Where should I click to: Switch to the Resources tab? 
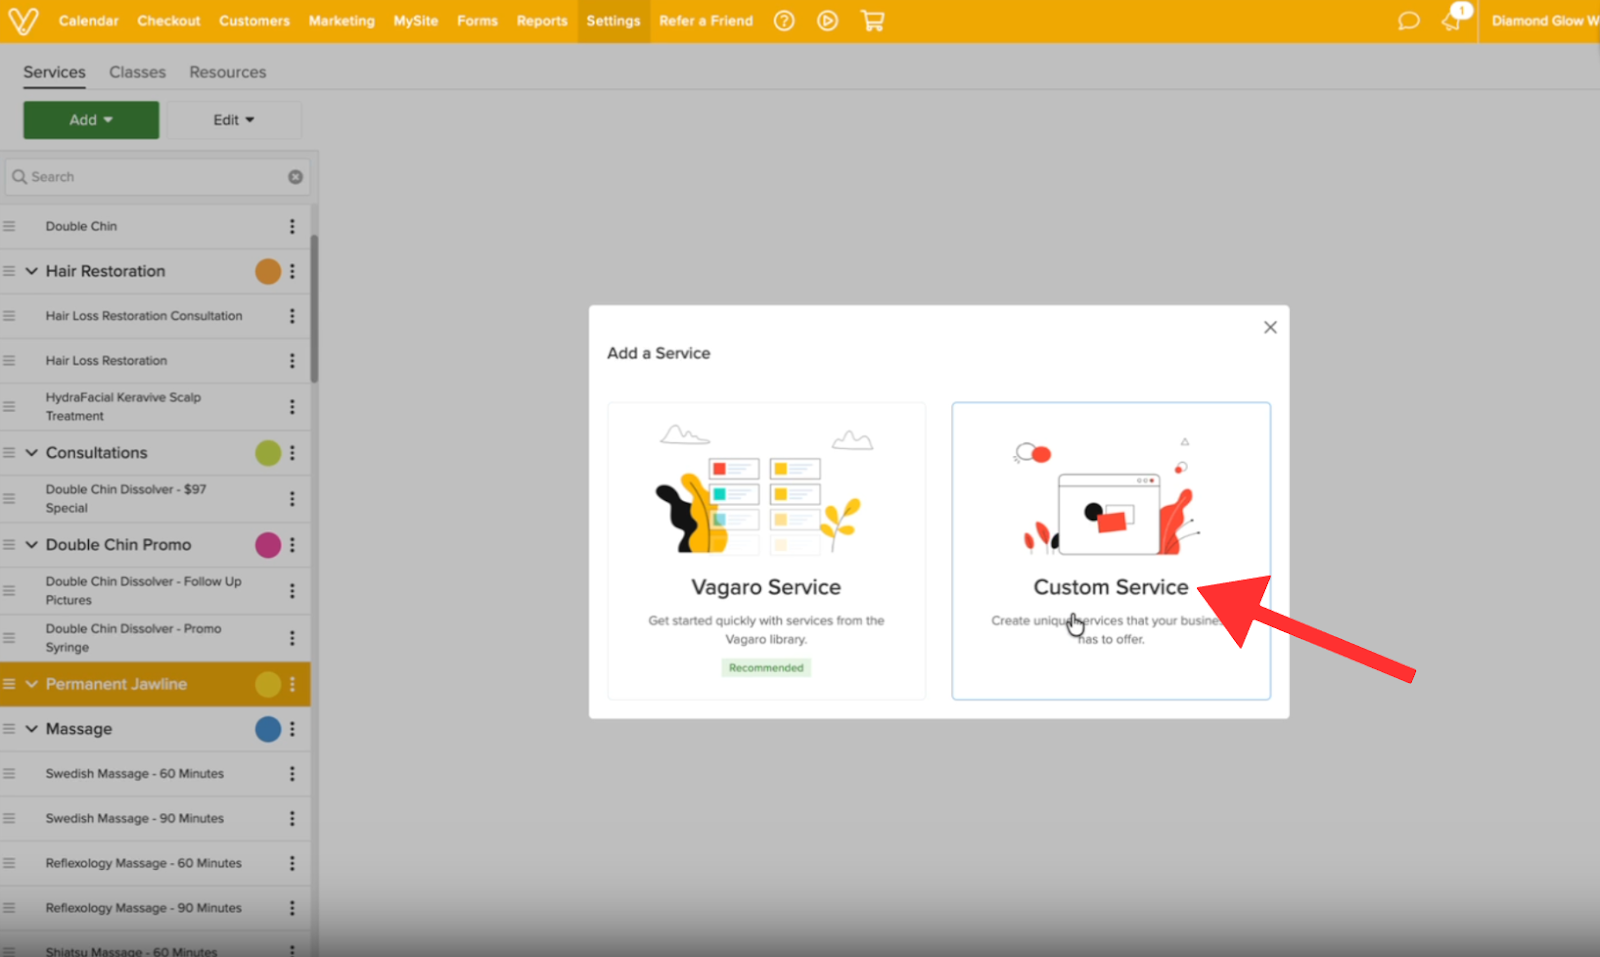pyautogui.click(x=228, y=72)
